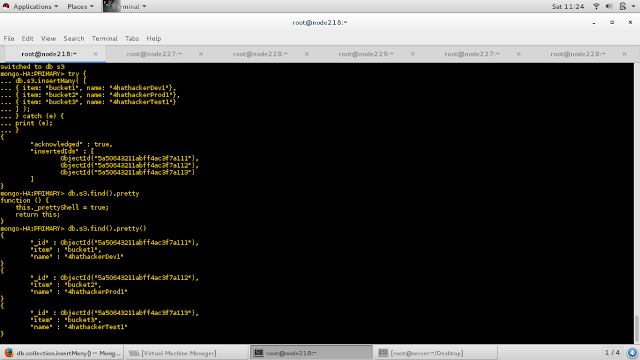Click the name 4hathackerTest1 result line
The height and width of the screenshot is (360, 640).
pyautogui.click(x=79, y=327)
